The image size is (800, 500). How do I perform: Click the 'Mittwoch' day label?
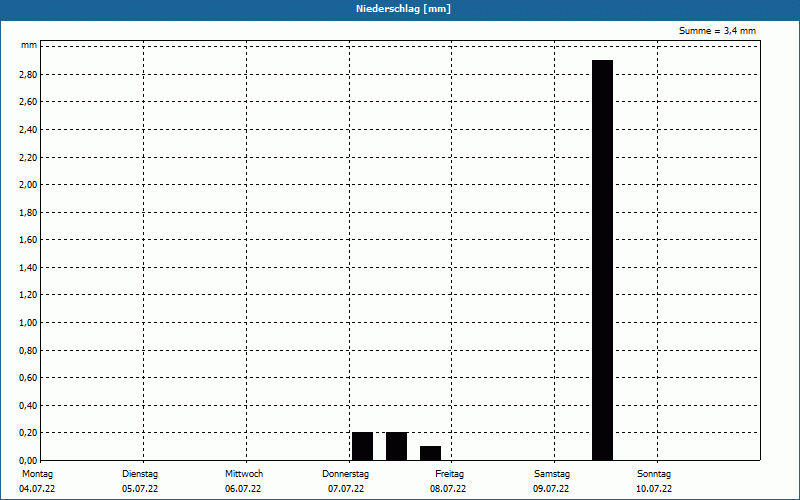(x=244, y=474)
